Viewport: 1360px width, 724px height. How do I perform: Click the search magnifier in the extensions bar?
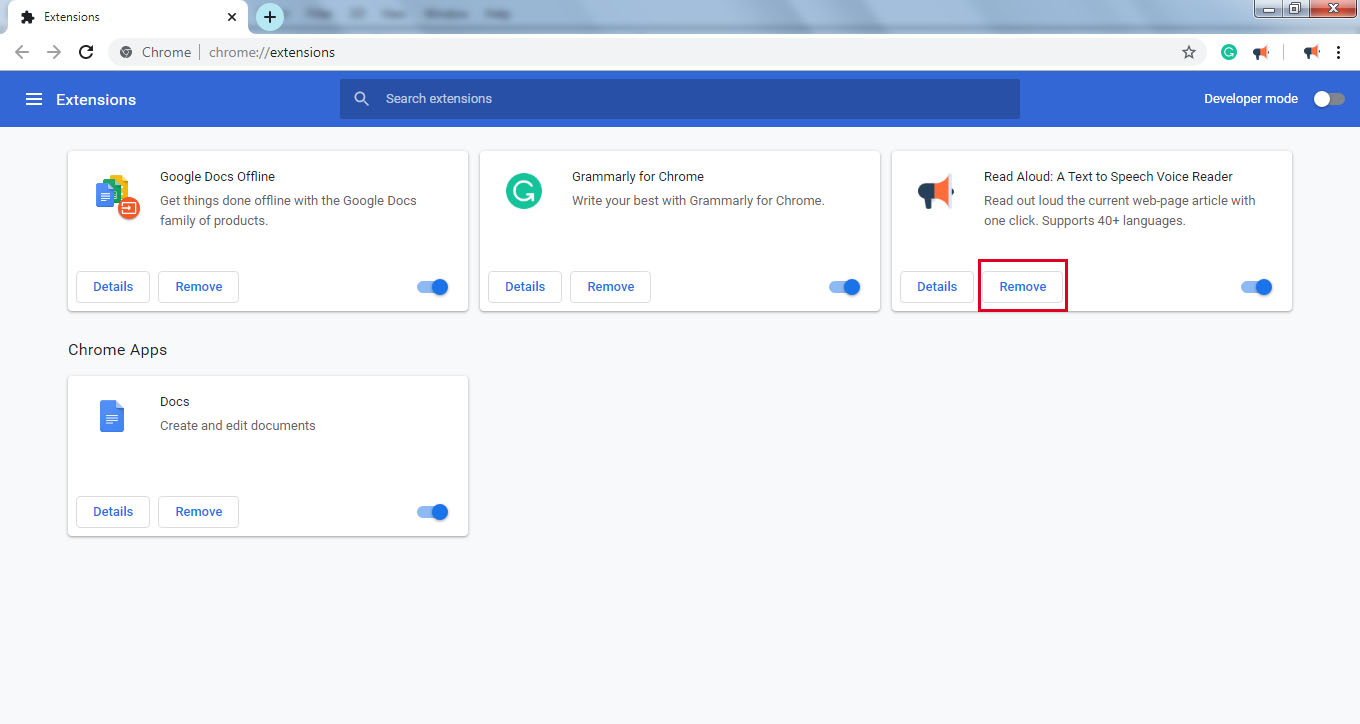(x=361, y=98)
